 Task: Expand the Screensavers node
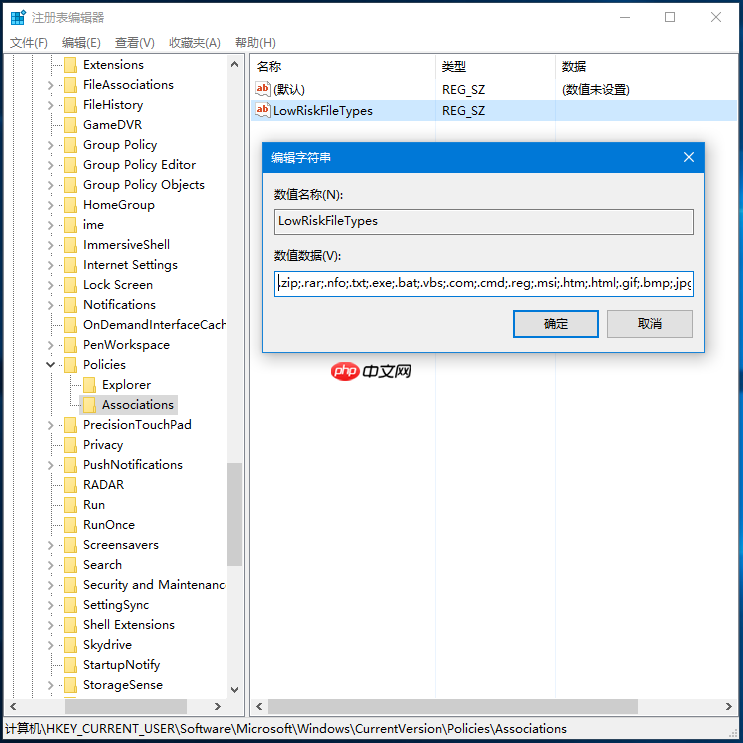click(x=51, y=545)
